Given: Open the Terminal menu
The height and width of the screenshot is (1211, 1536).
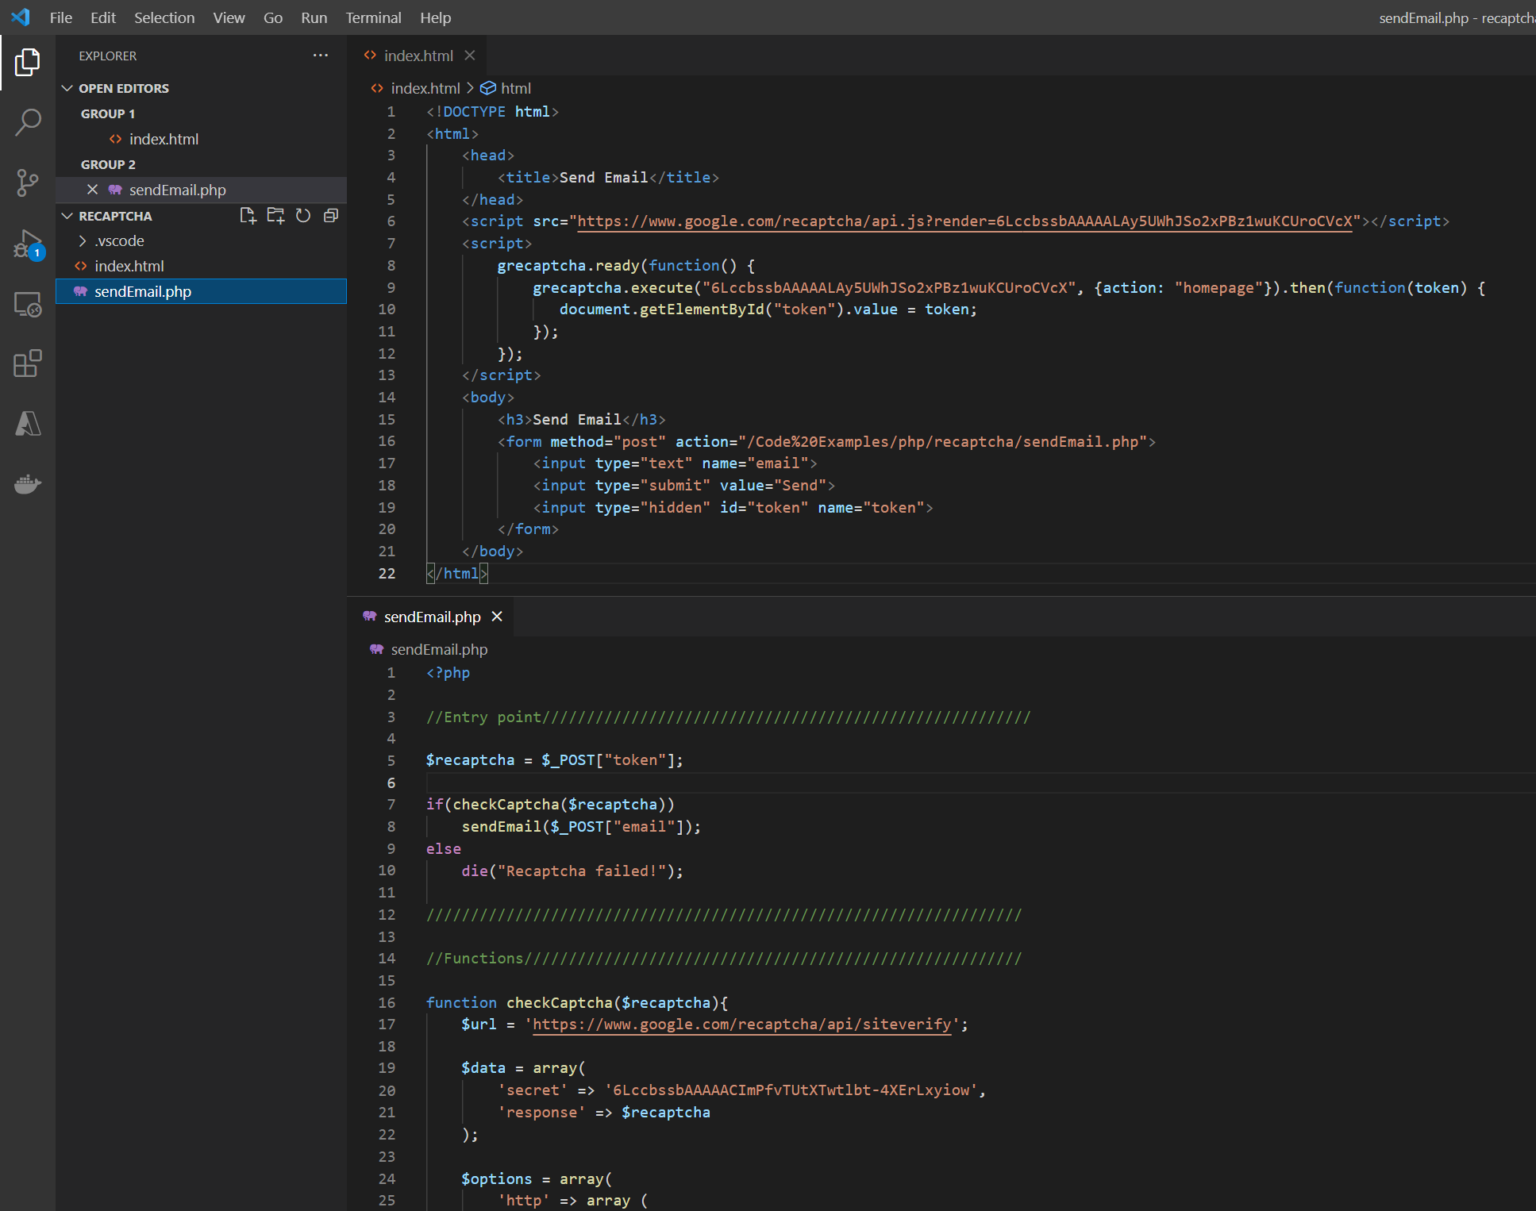Looking at the screenshot, I should click(x=373, y=18).
